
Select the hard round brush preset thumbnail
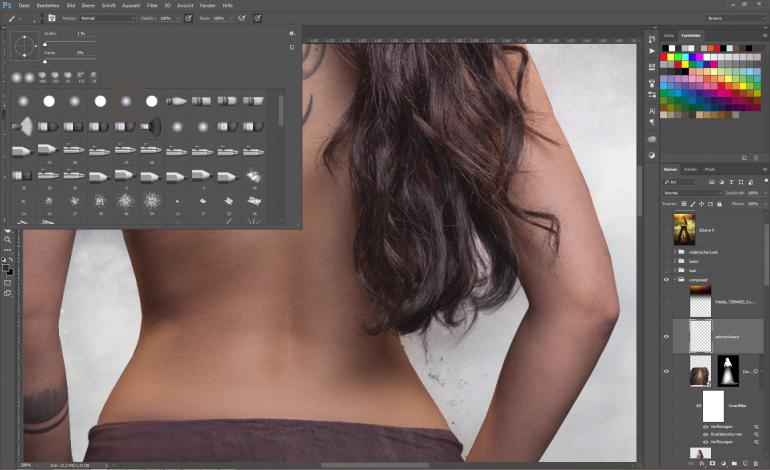click(x=48, y=101)
